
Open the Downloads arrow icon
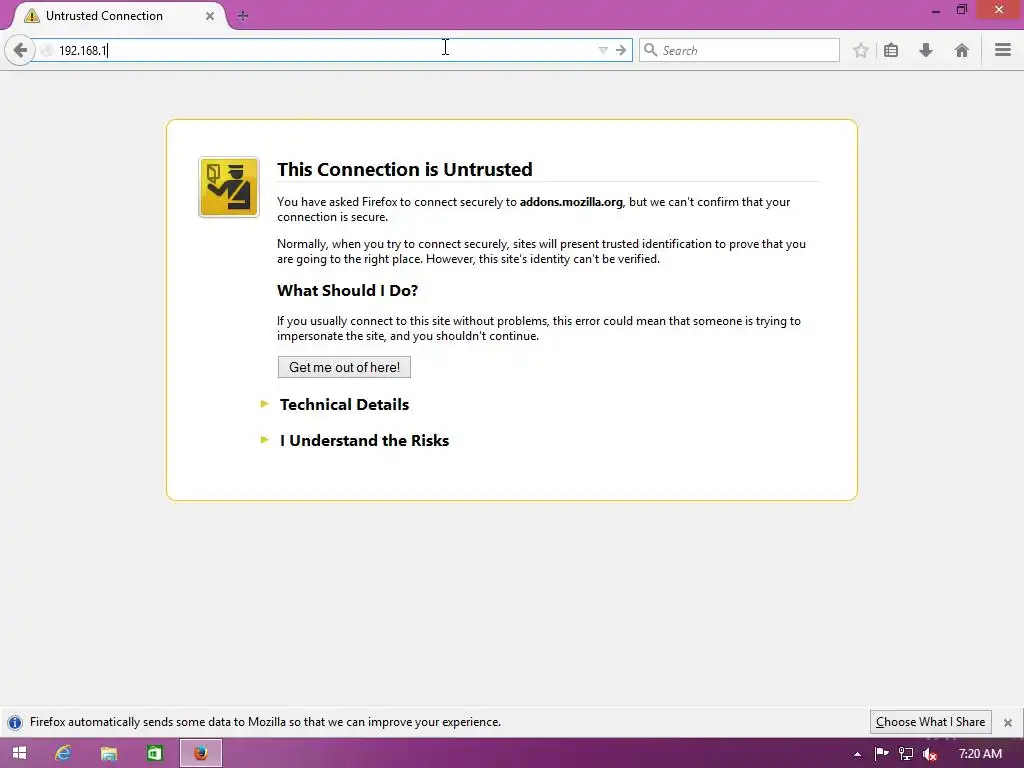coord(925,50)
